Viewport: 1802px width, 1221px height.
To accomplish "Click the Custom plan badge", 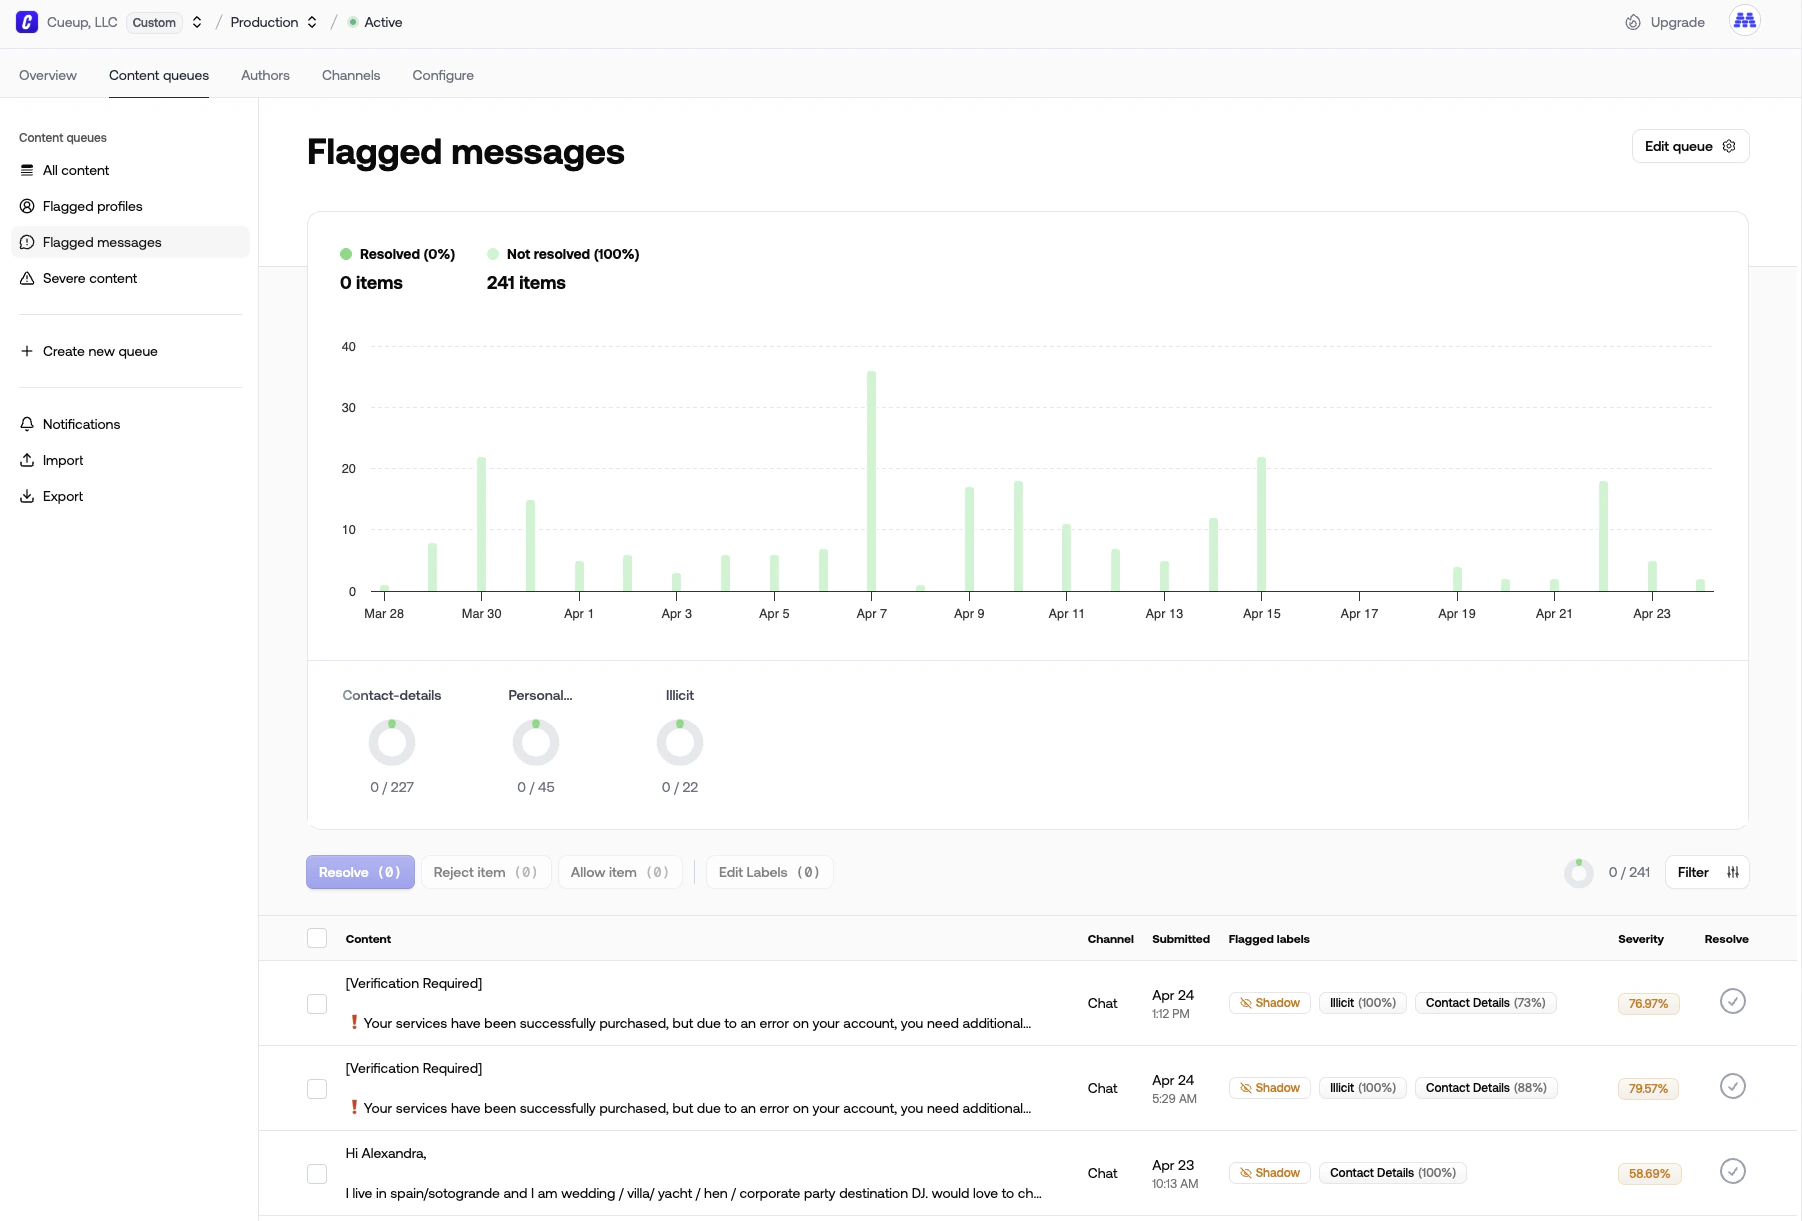I will point(154,22).
